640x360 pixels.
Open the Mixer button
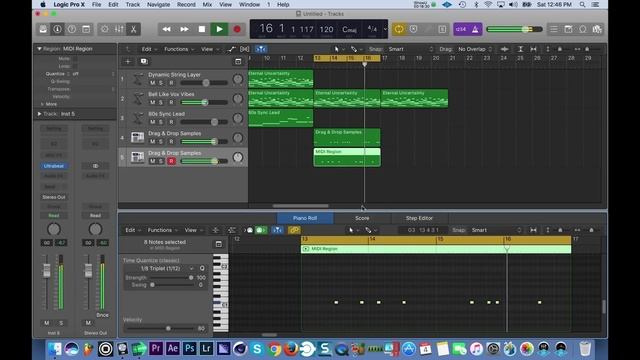[119, 29]
